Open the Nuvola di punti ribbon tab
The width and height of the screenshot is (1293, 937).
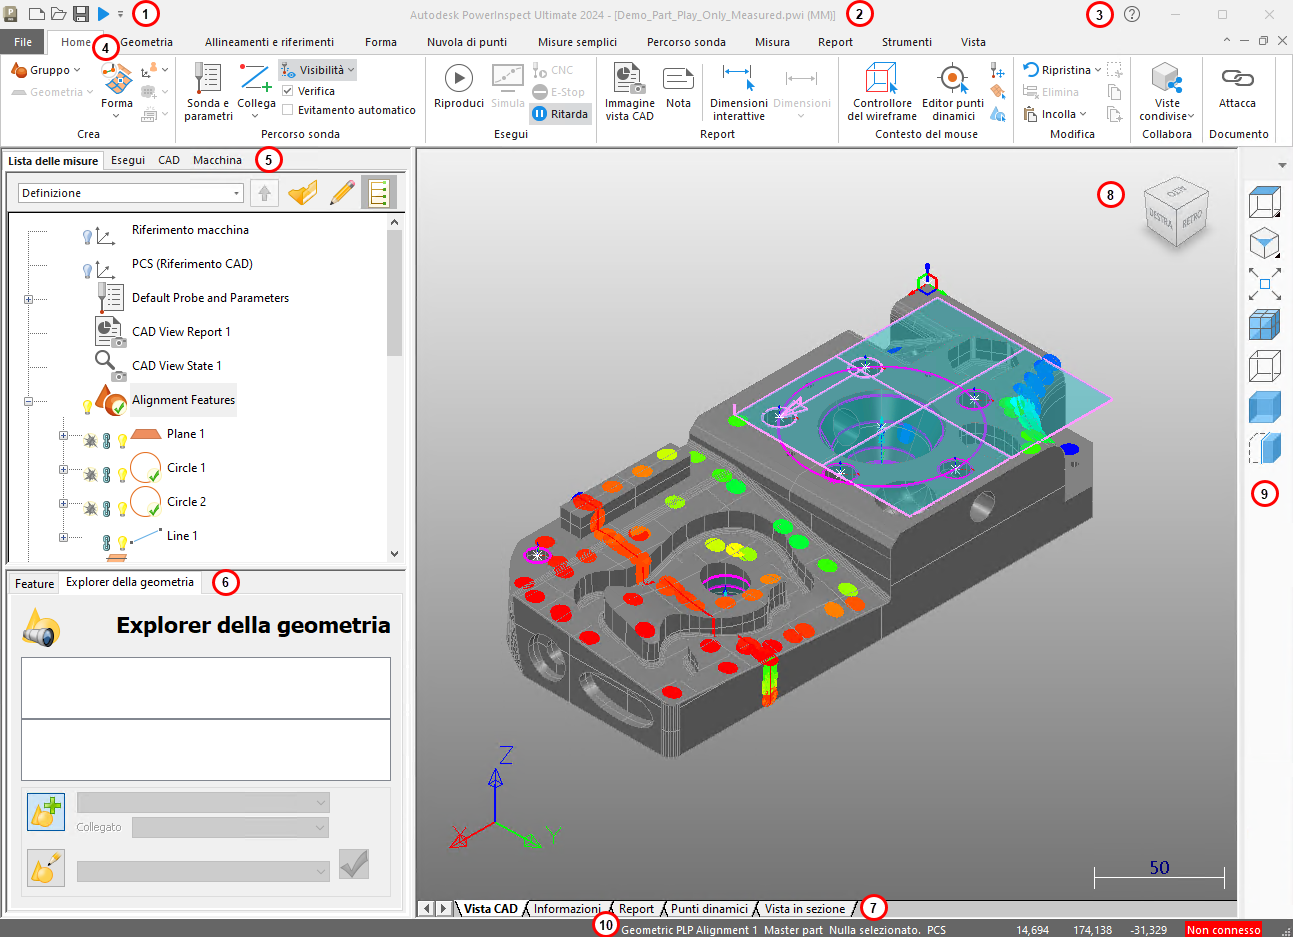[467, 42]
